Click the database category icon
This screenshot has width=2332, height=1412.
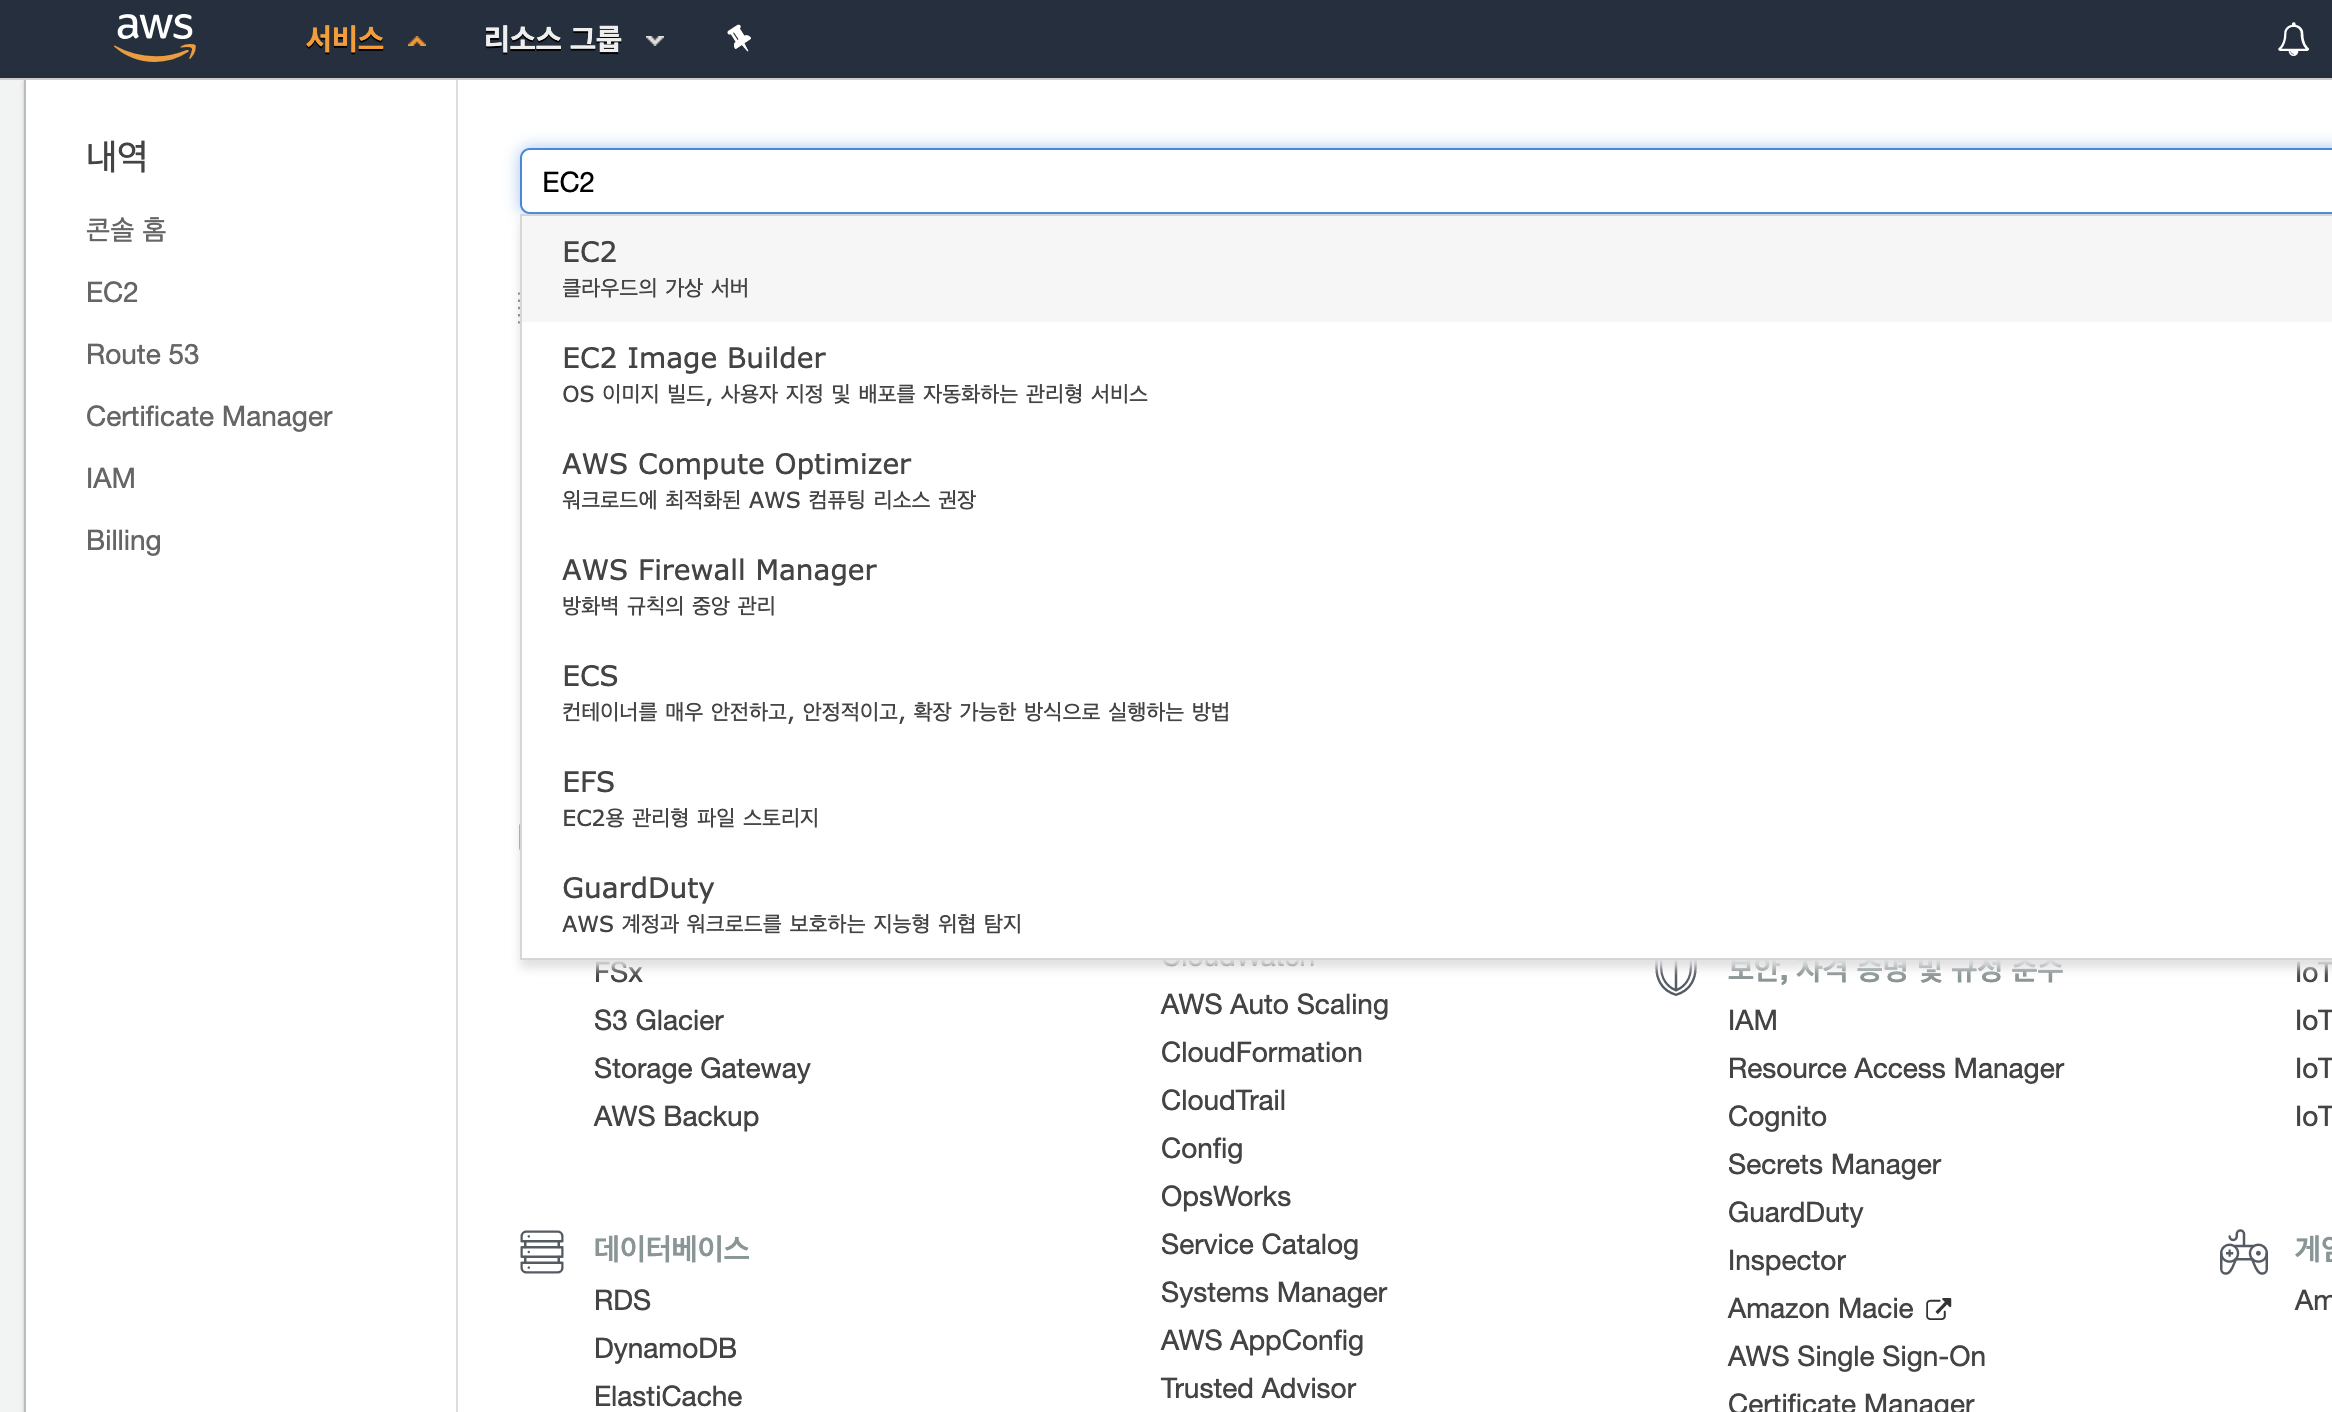pyautogui.click(x=542, y=1251)
